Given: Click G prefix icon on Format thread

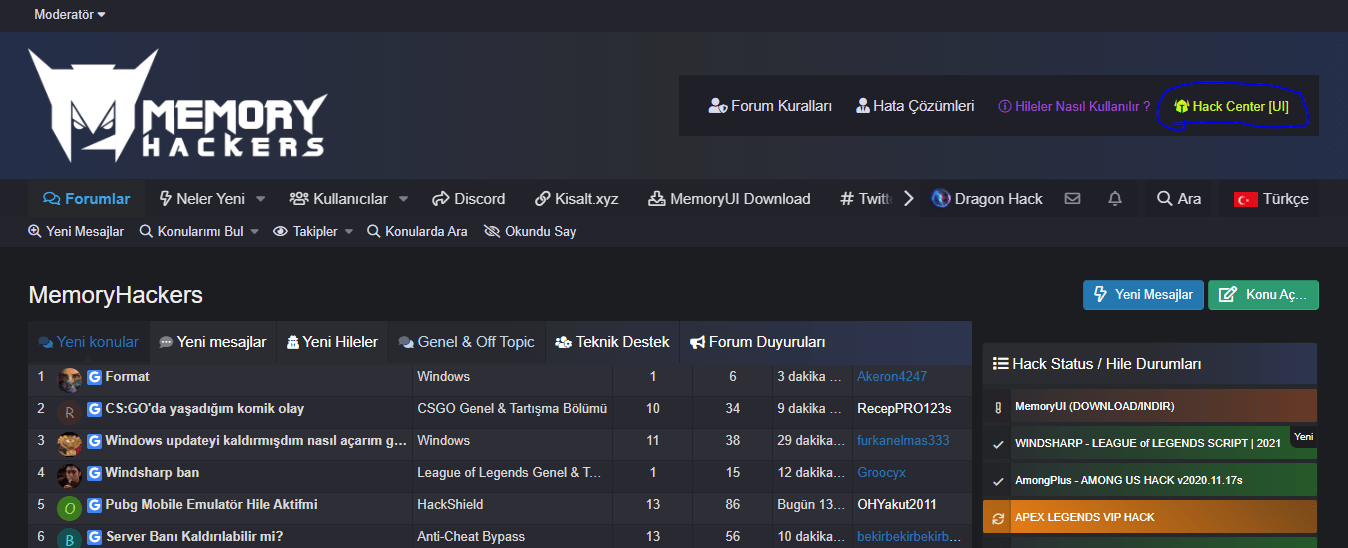Looking at the screenshot, I should click(x=95, y=377).
